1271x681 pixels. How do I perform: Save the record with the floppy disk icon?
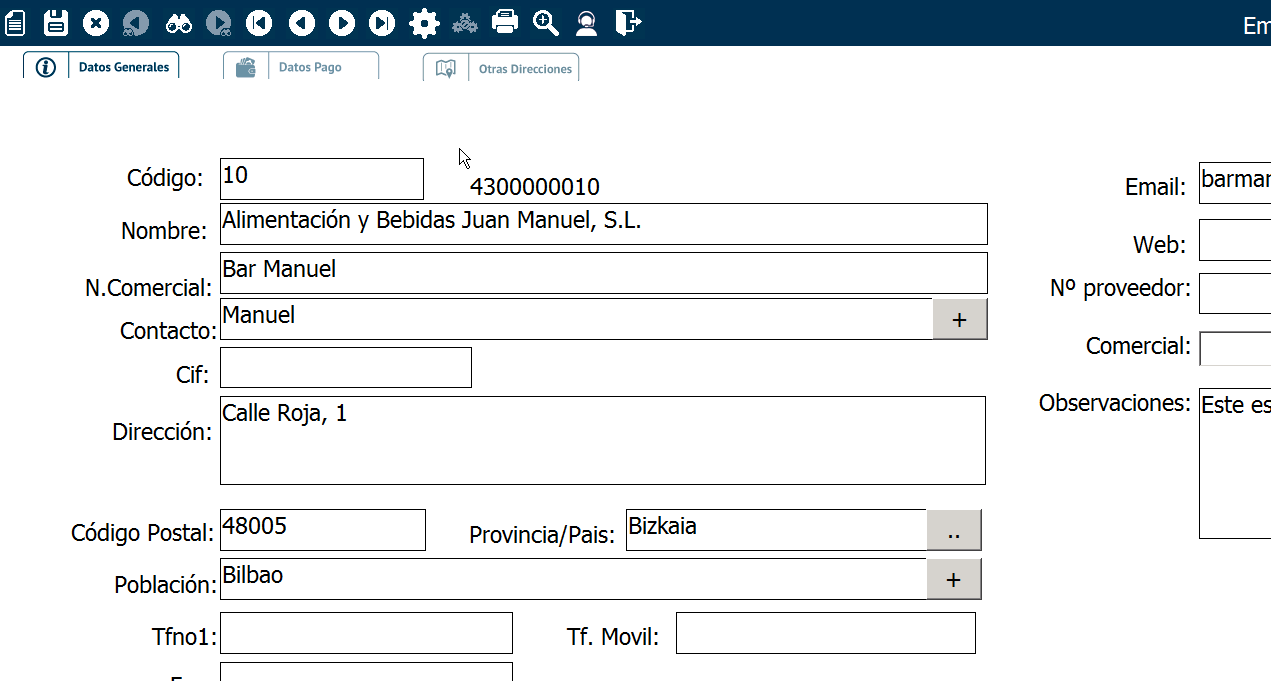coord(56,22)
